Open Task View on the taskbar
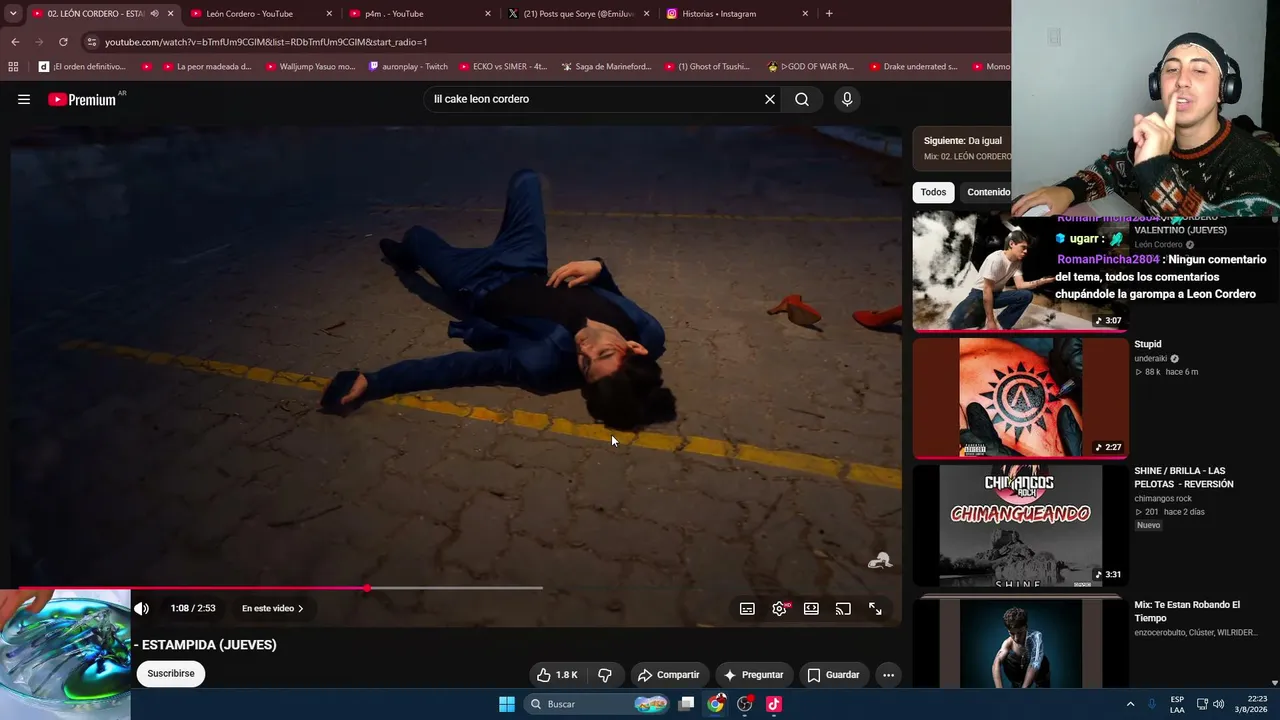This screenshot has height=720, width=1280. (x=686, y=704)
